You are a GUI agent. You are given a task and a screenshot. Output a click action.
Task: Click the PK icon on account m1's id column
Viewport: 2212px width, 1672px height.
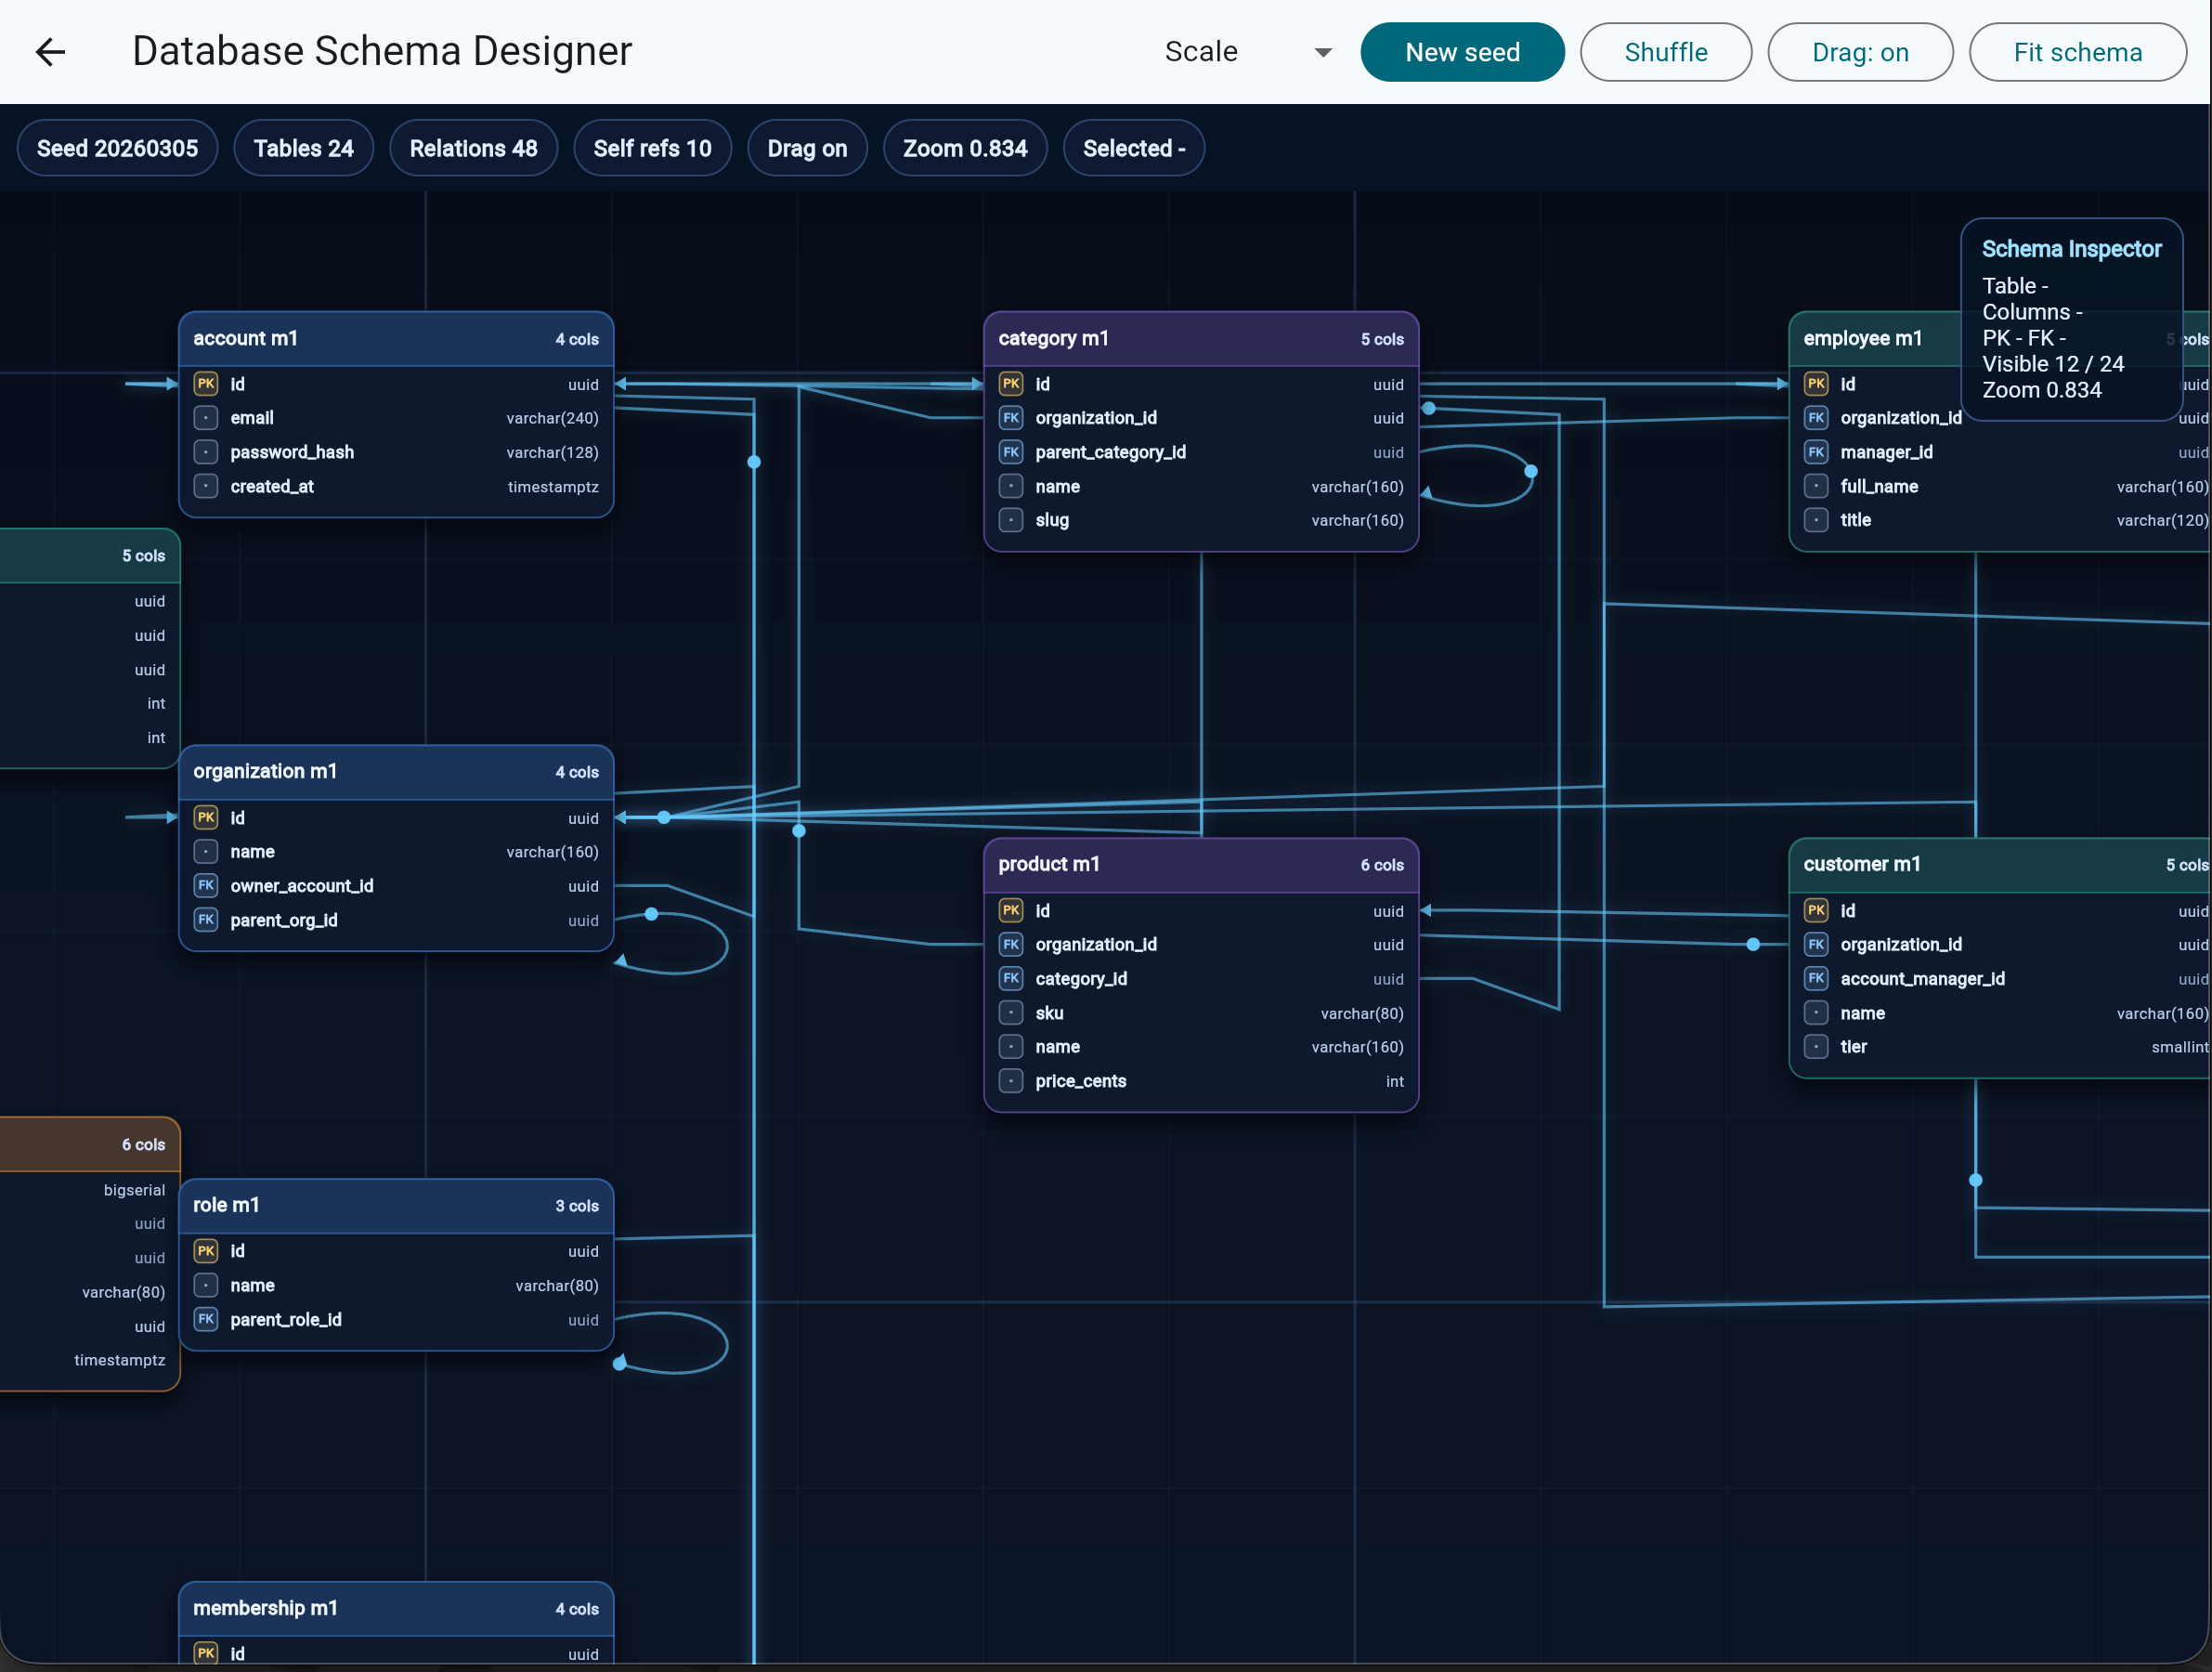pos(206,383)
